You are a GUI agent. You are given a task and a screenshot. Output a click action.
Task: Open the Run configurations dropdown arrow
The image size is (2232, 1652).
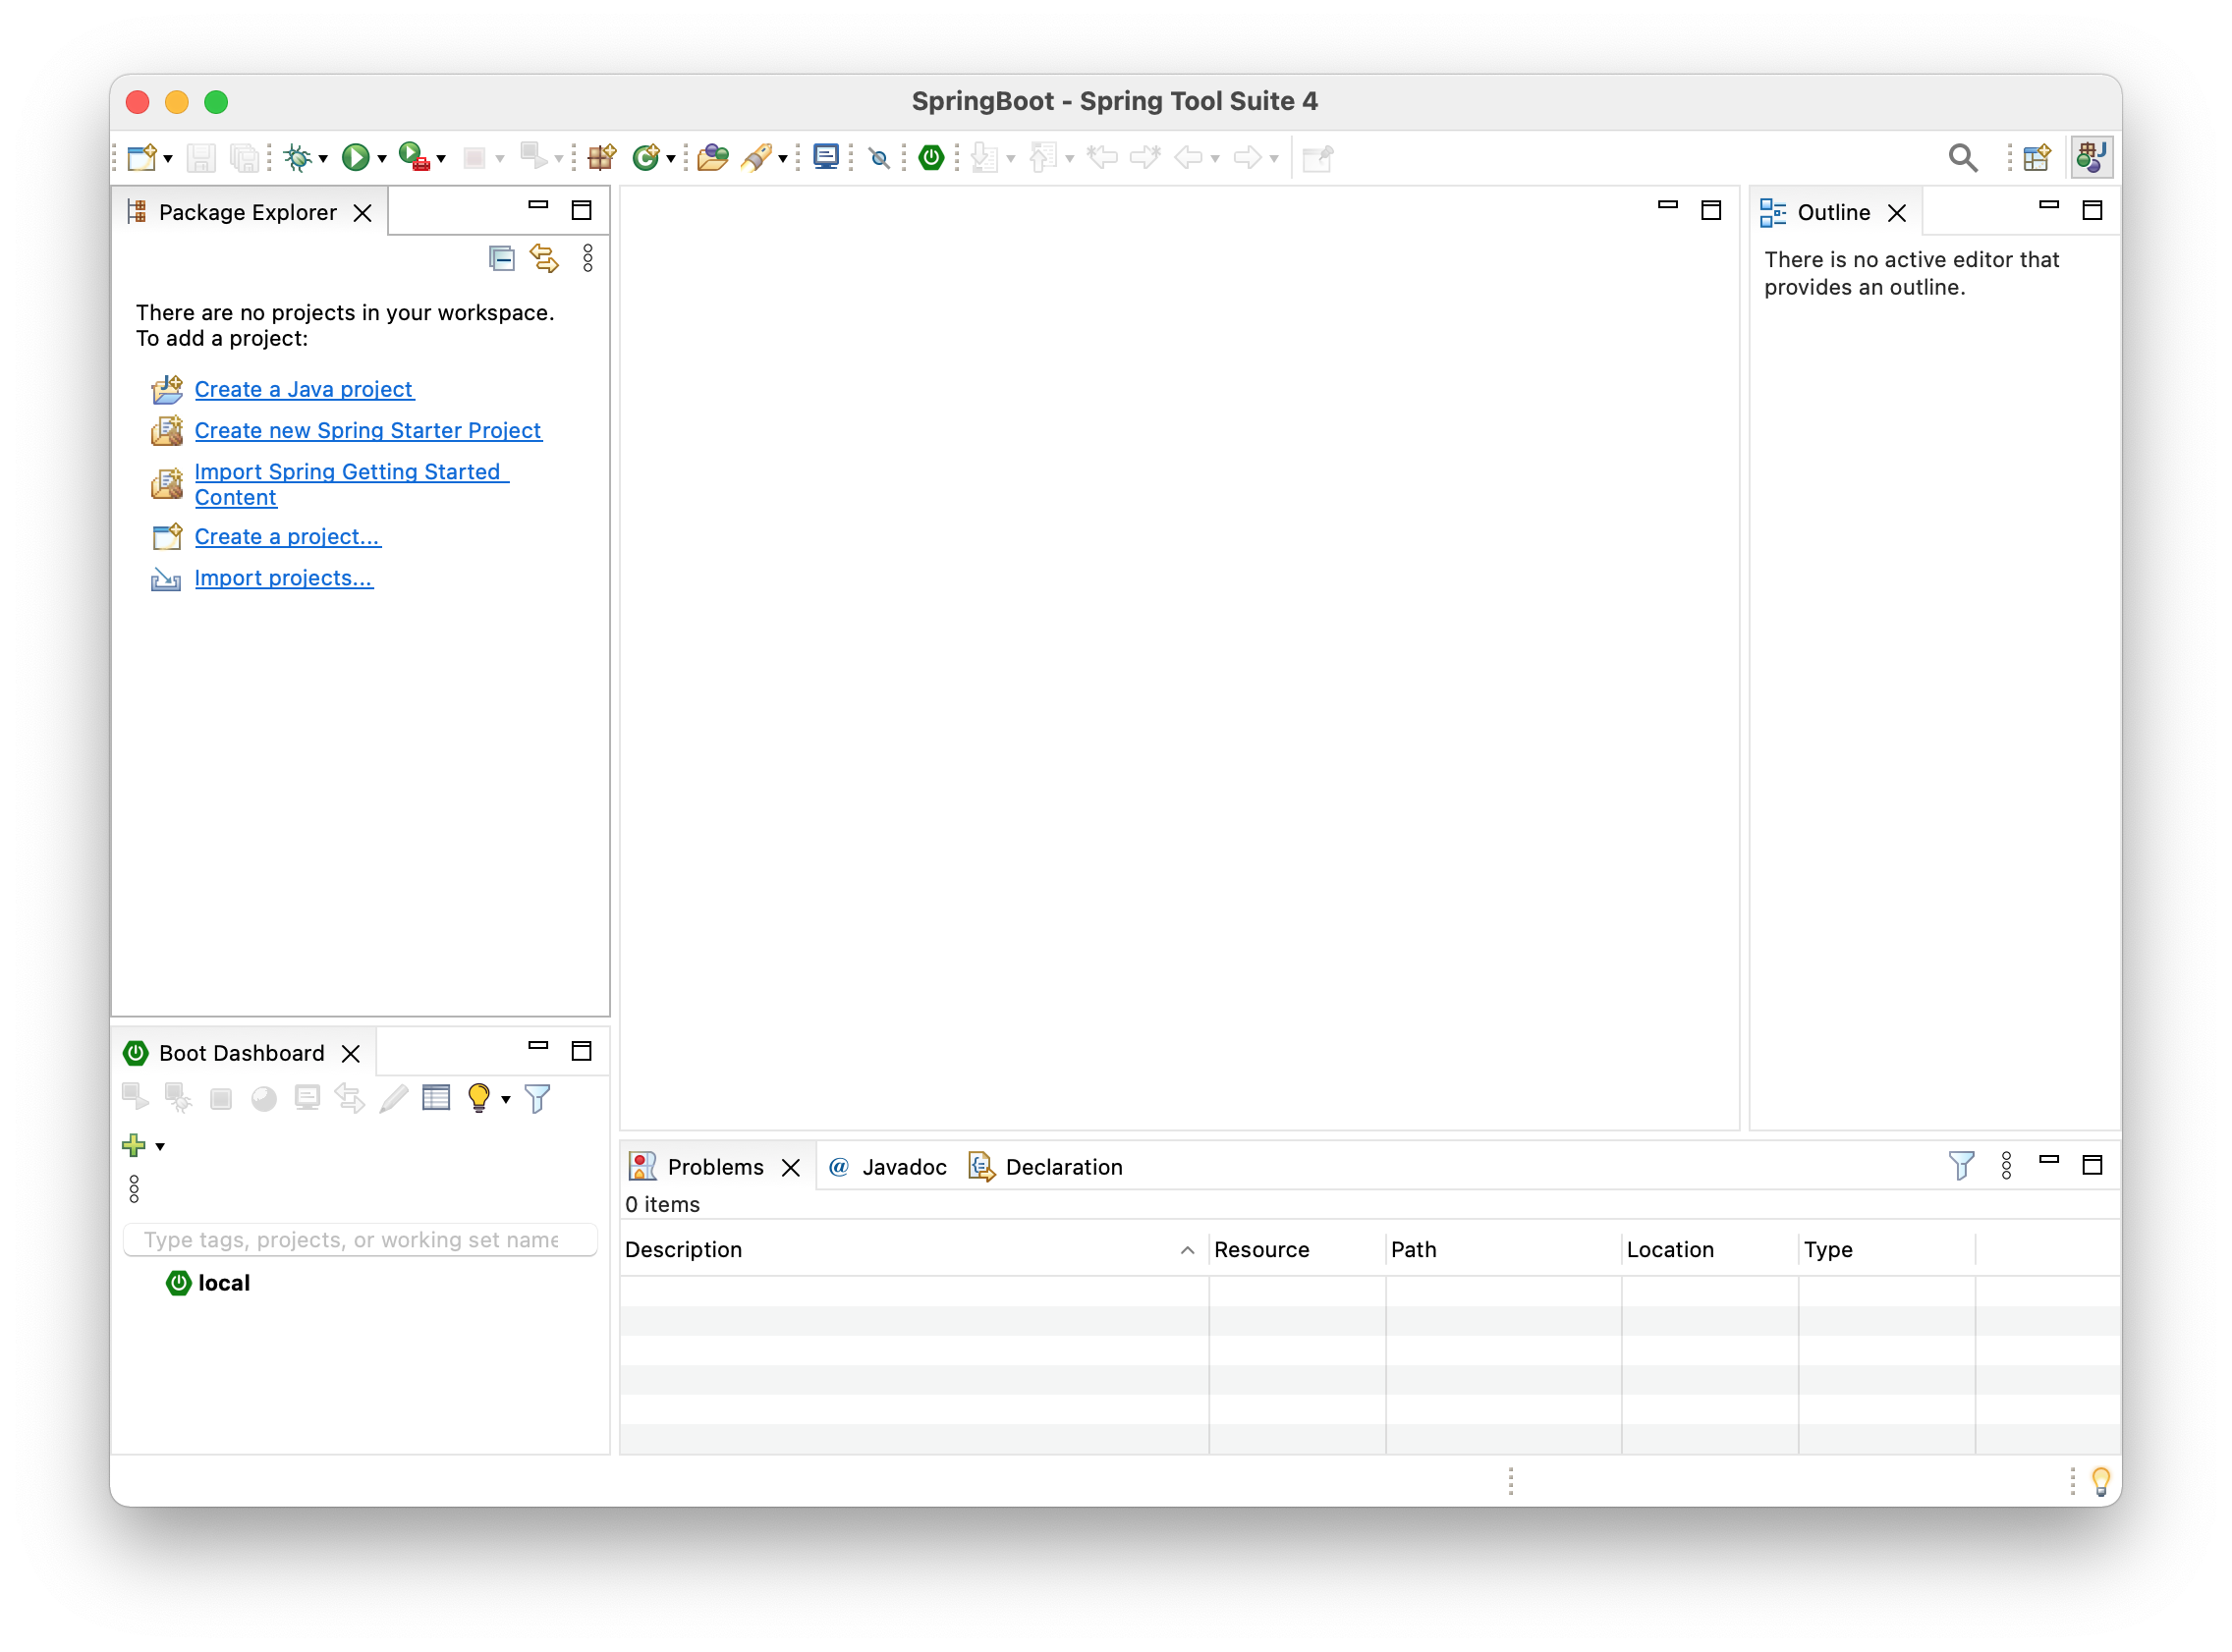(381, 159)
